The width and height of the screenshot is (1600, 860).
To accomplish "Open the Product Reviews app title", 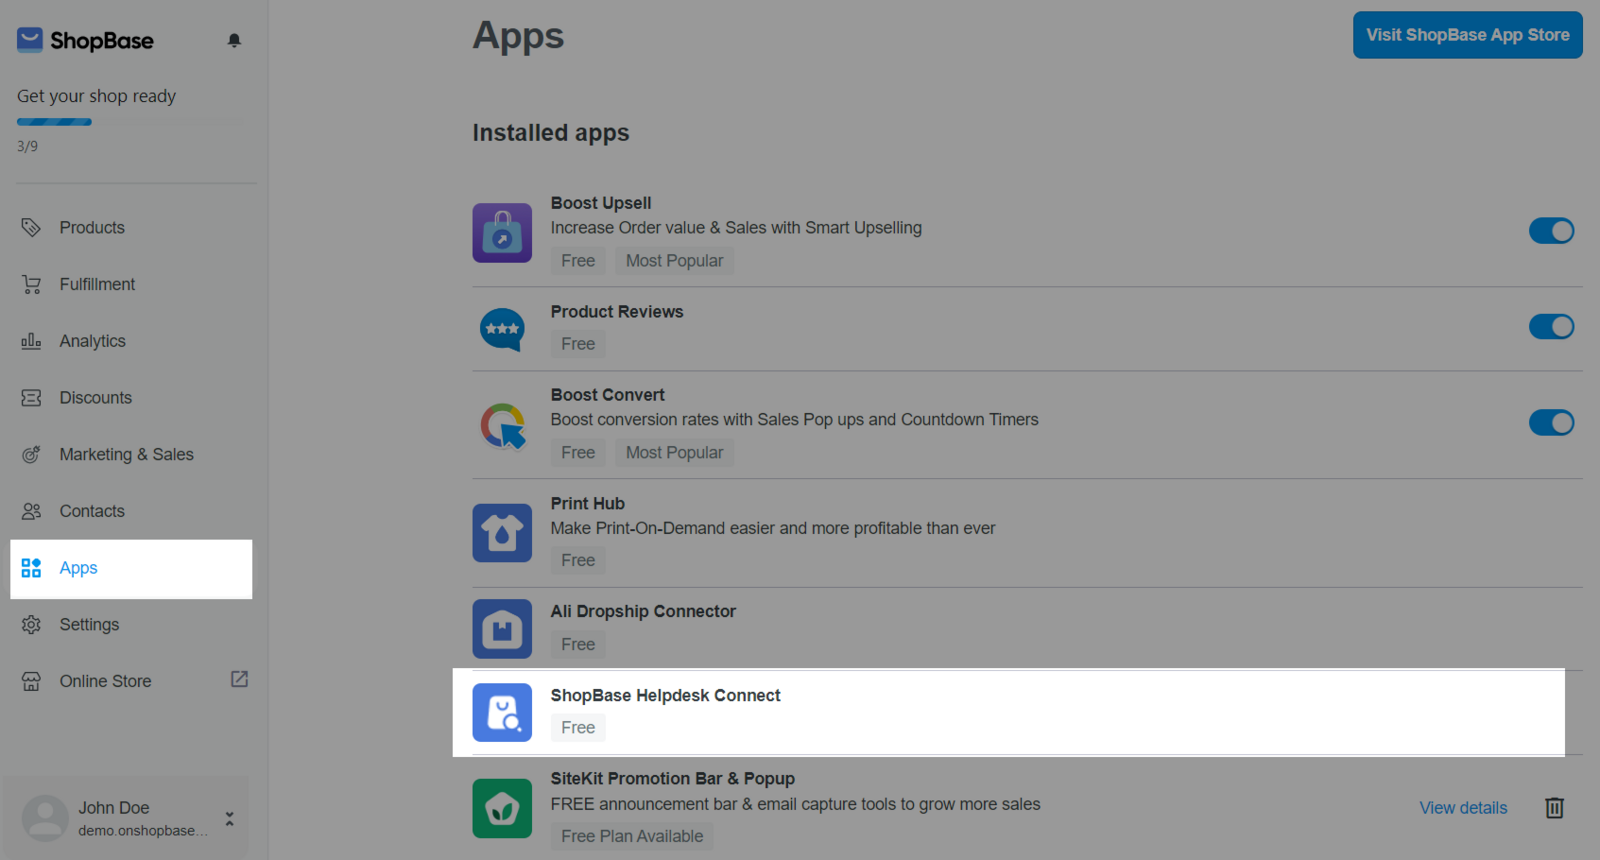I will click(x=617, y=312).
